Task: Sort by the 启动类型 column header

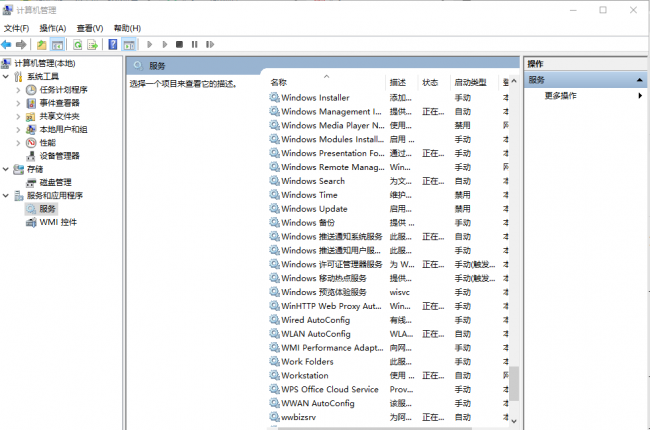Action: point(470,83)
